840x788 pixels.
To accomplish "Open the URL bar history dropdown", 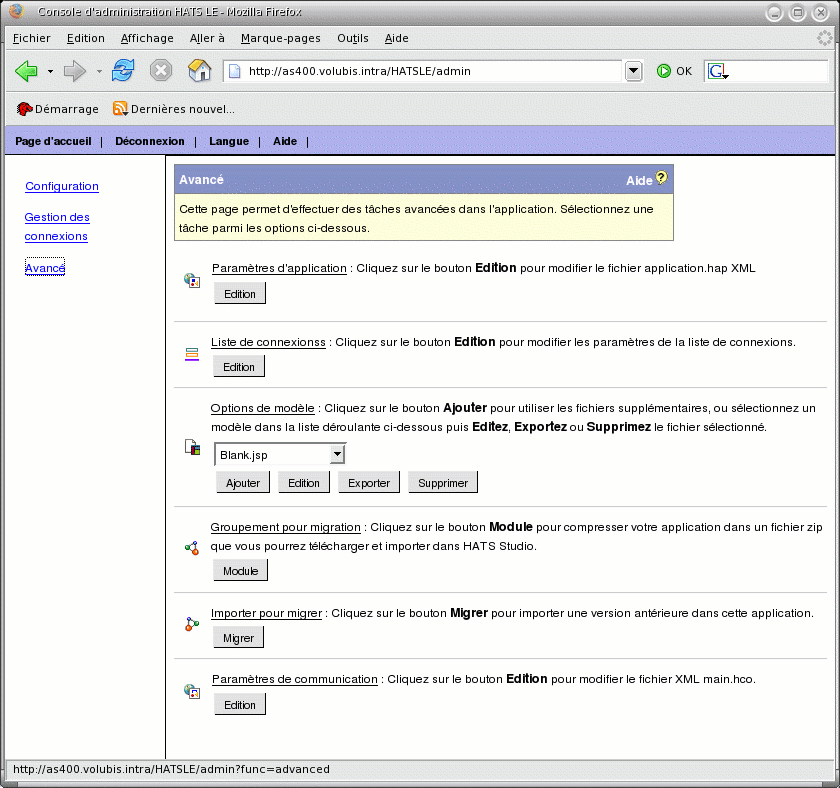I will 633,71.
